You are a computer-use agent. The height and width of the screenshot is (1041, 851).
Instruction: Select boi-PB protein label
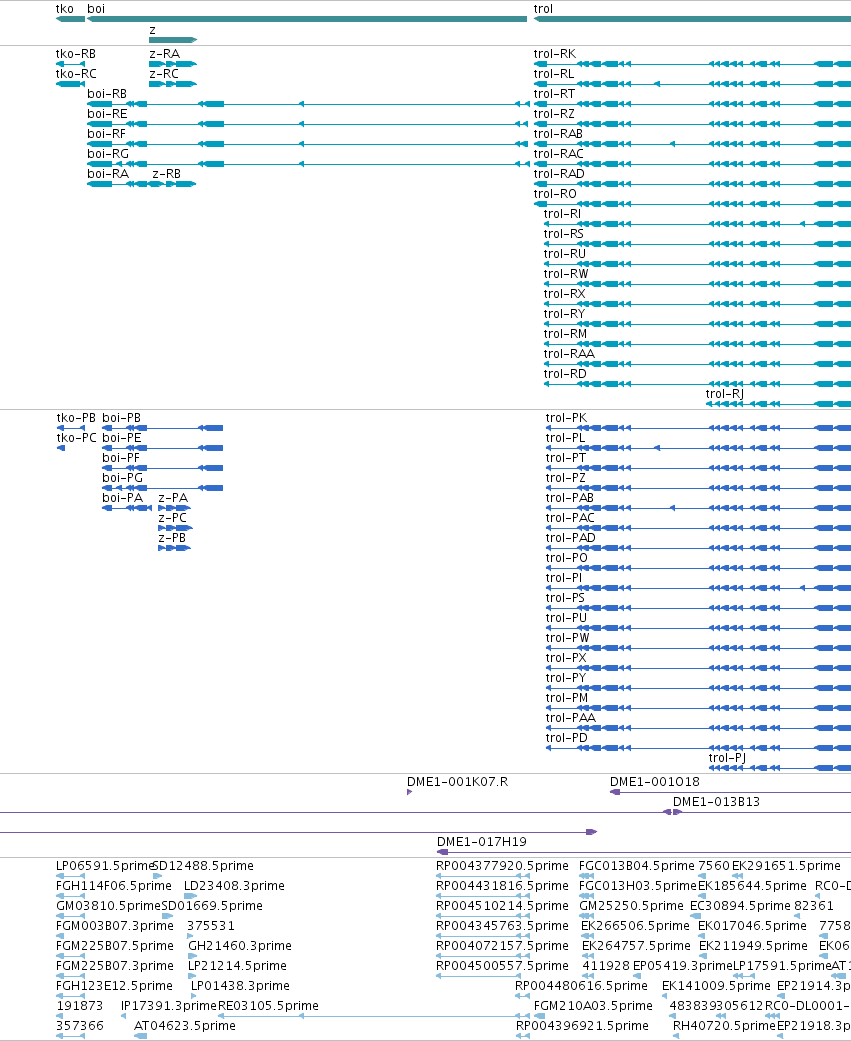click(121, 418)
